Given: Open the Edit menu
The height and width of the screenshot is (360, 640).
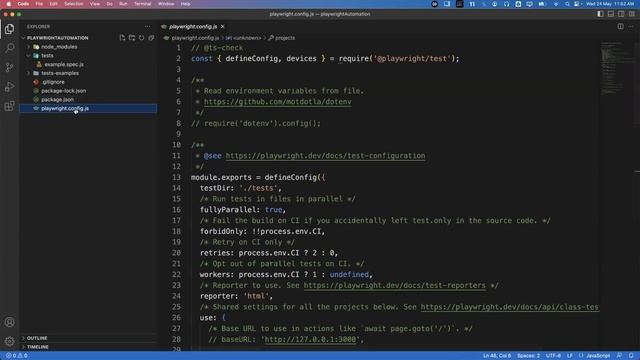Looking at the screenshot, I should coord(53,4).
